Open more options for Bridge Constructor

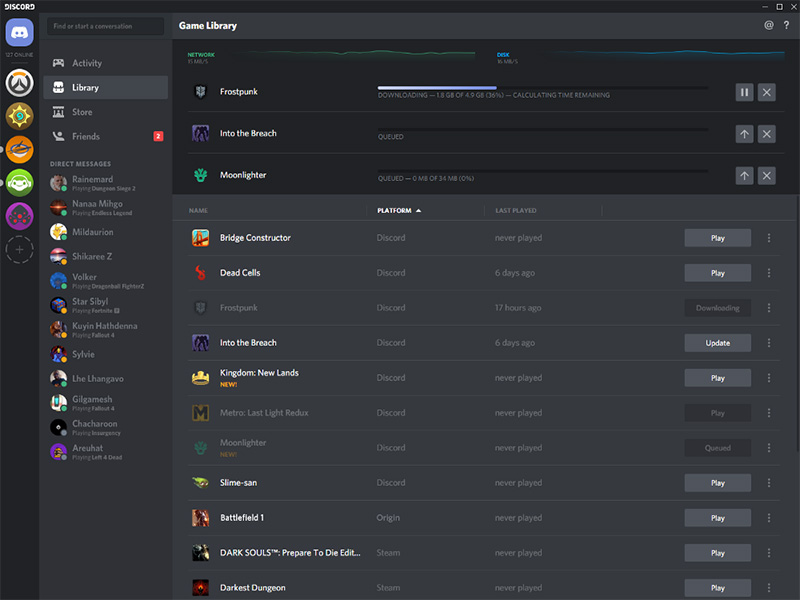(x=769, y=238)
